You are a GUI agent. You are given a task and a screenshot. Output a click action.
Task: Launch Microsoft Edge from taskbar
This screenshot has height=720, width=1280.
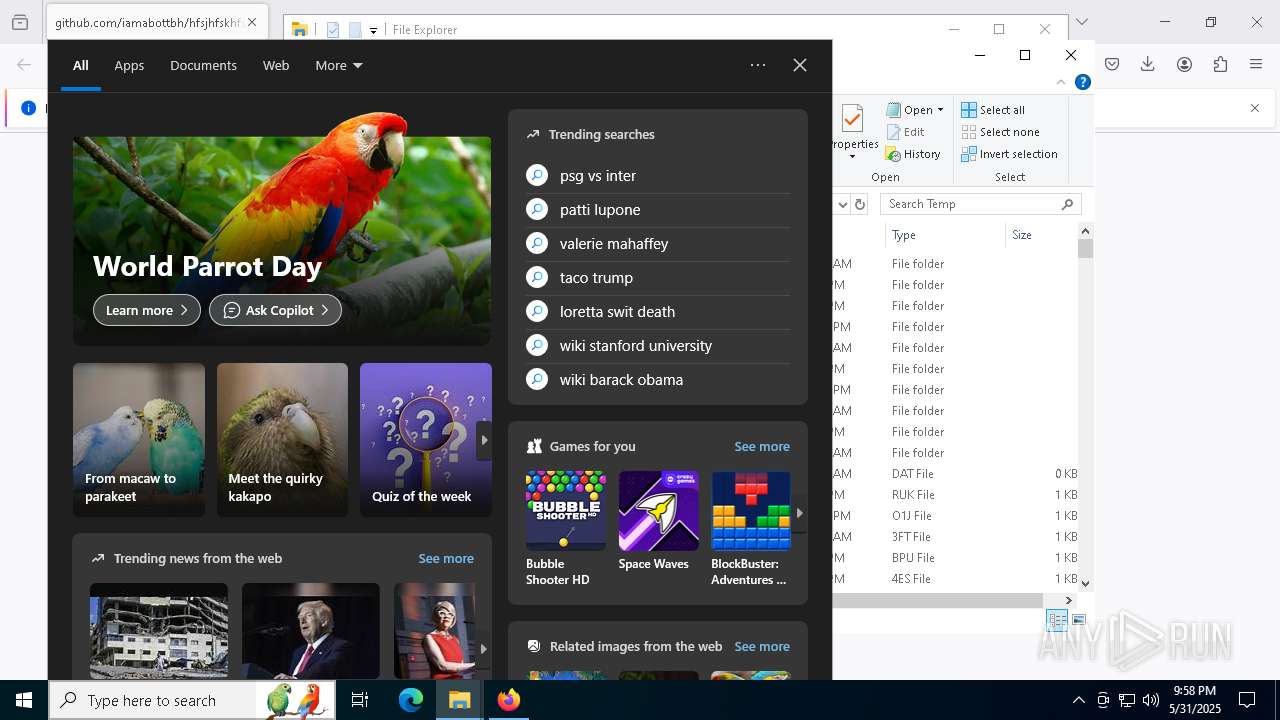coord(411,700)
